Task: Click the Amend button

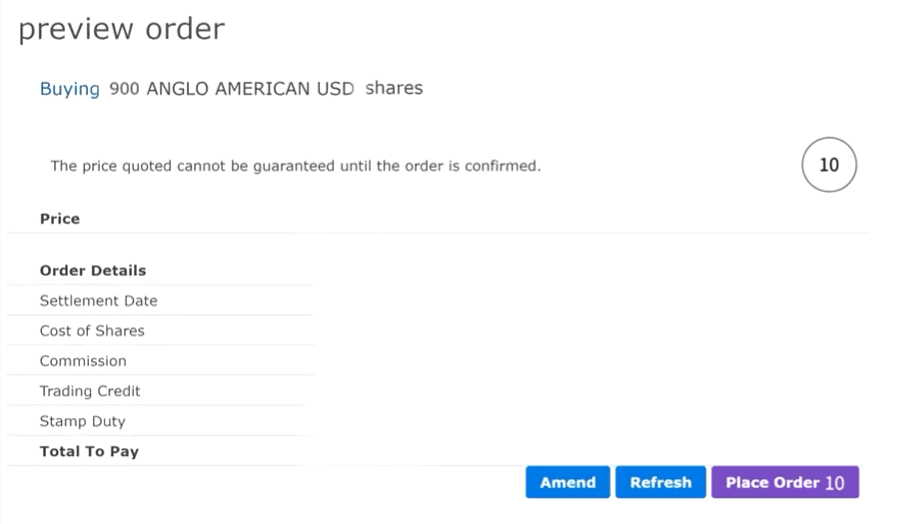Action: click(x=567, y=482)
